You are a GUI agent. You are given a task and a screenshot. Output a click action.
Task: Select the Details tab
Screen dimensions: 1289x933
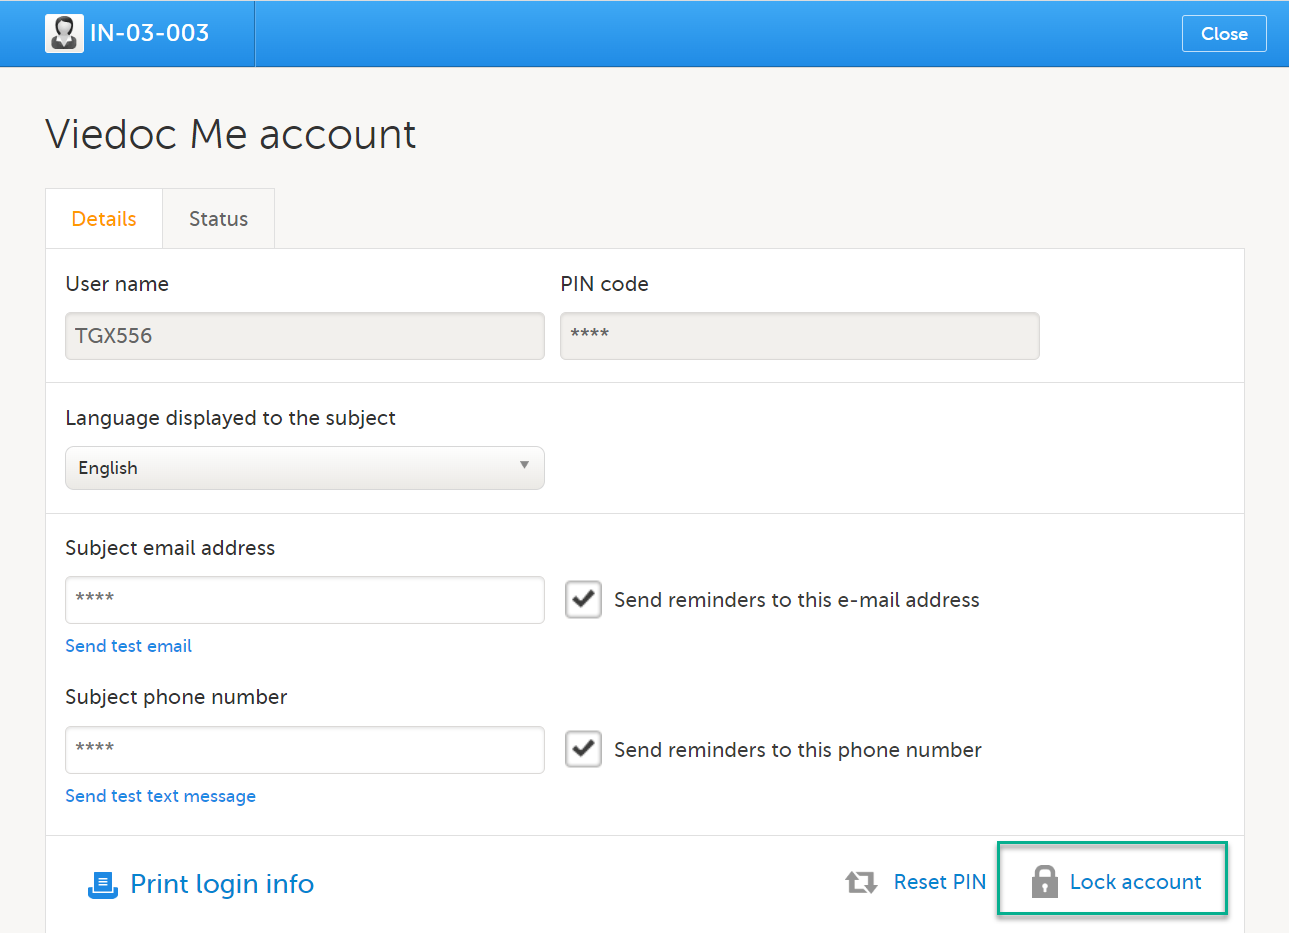coord(104,219)
